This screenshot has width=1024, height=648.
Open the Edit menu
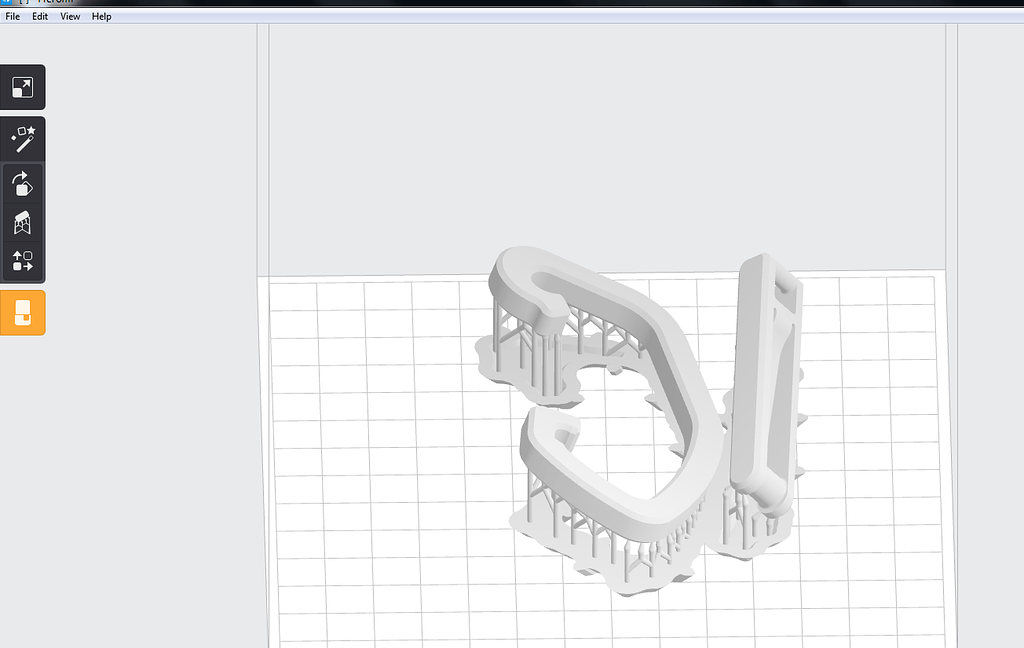click(x=39, y=16)
